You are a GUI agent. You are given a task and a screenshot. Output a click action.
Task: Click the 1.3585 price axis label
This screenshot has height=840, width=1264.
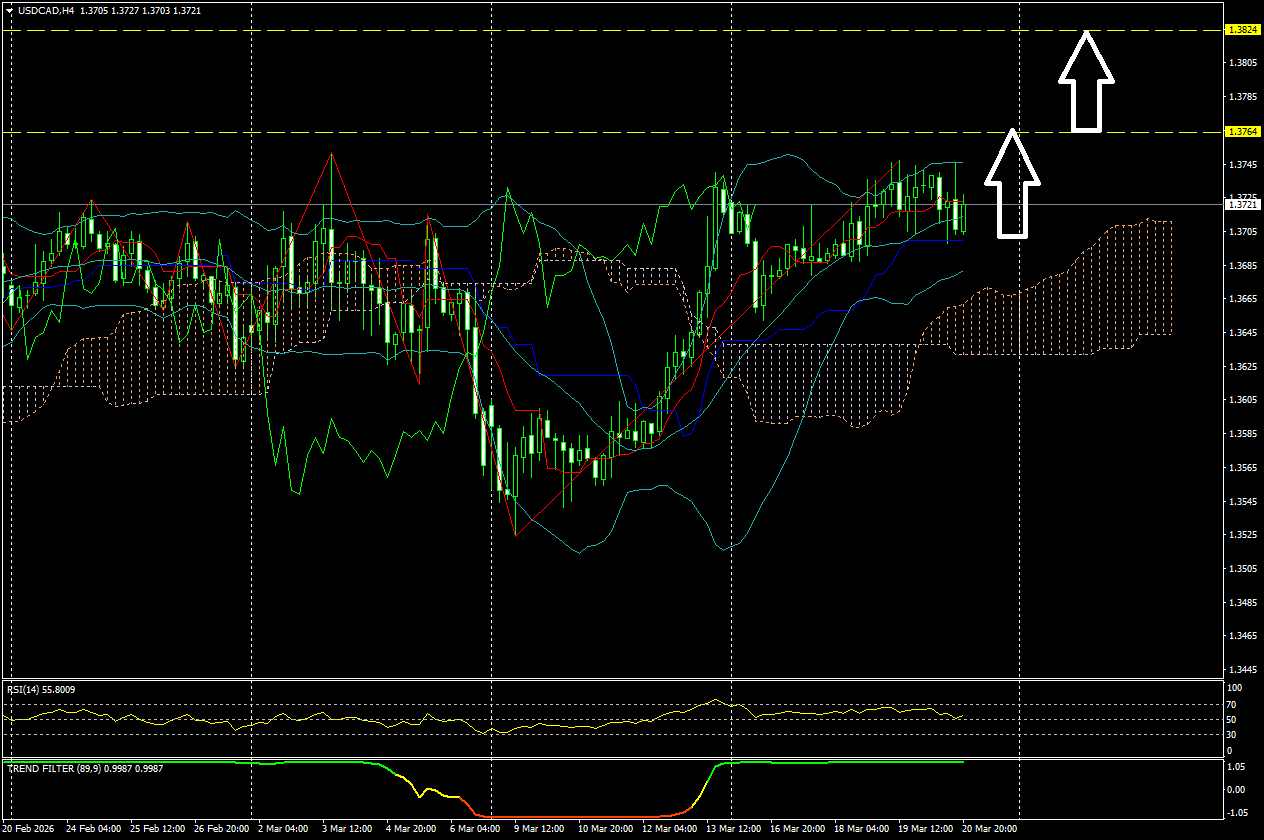(1242, 434)
